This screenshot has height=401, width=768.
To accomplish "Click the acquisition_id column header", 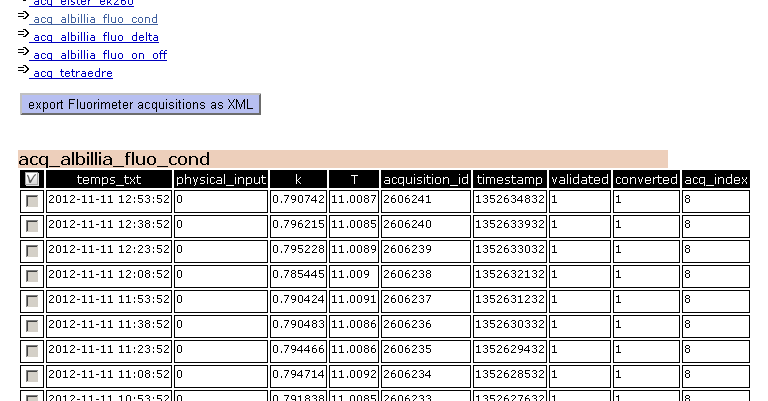I will pyautogui.click(x=426, y=179).
